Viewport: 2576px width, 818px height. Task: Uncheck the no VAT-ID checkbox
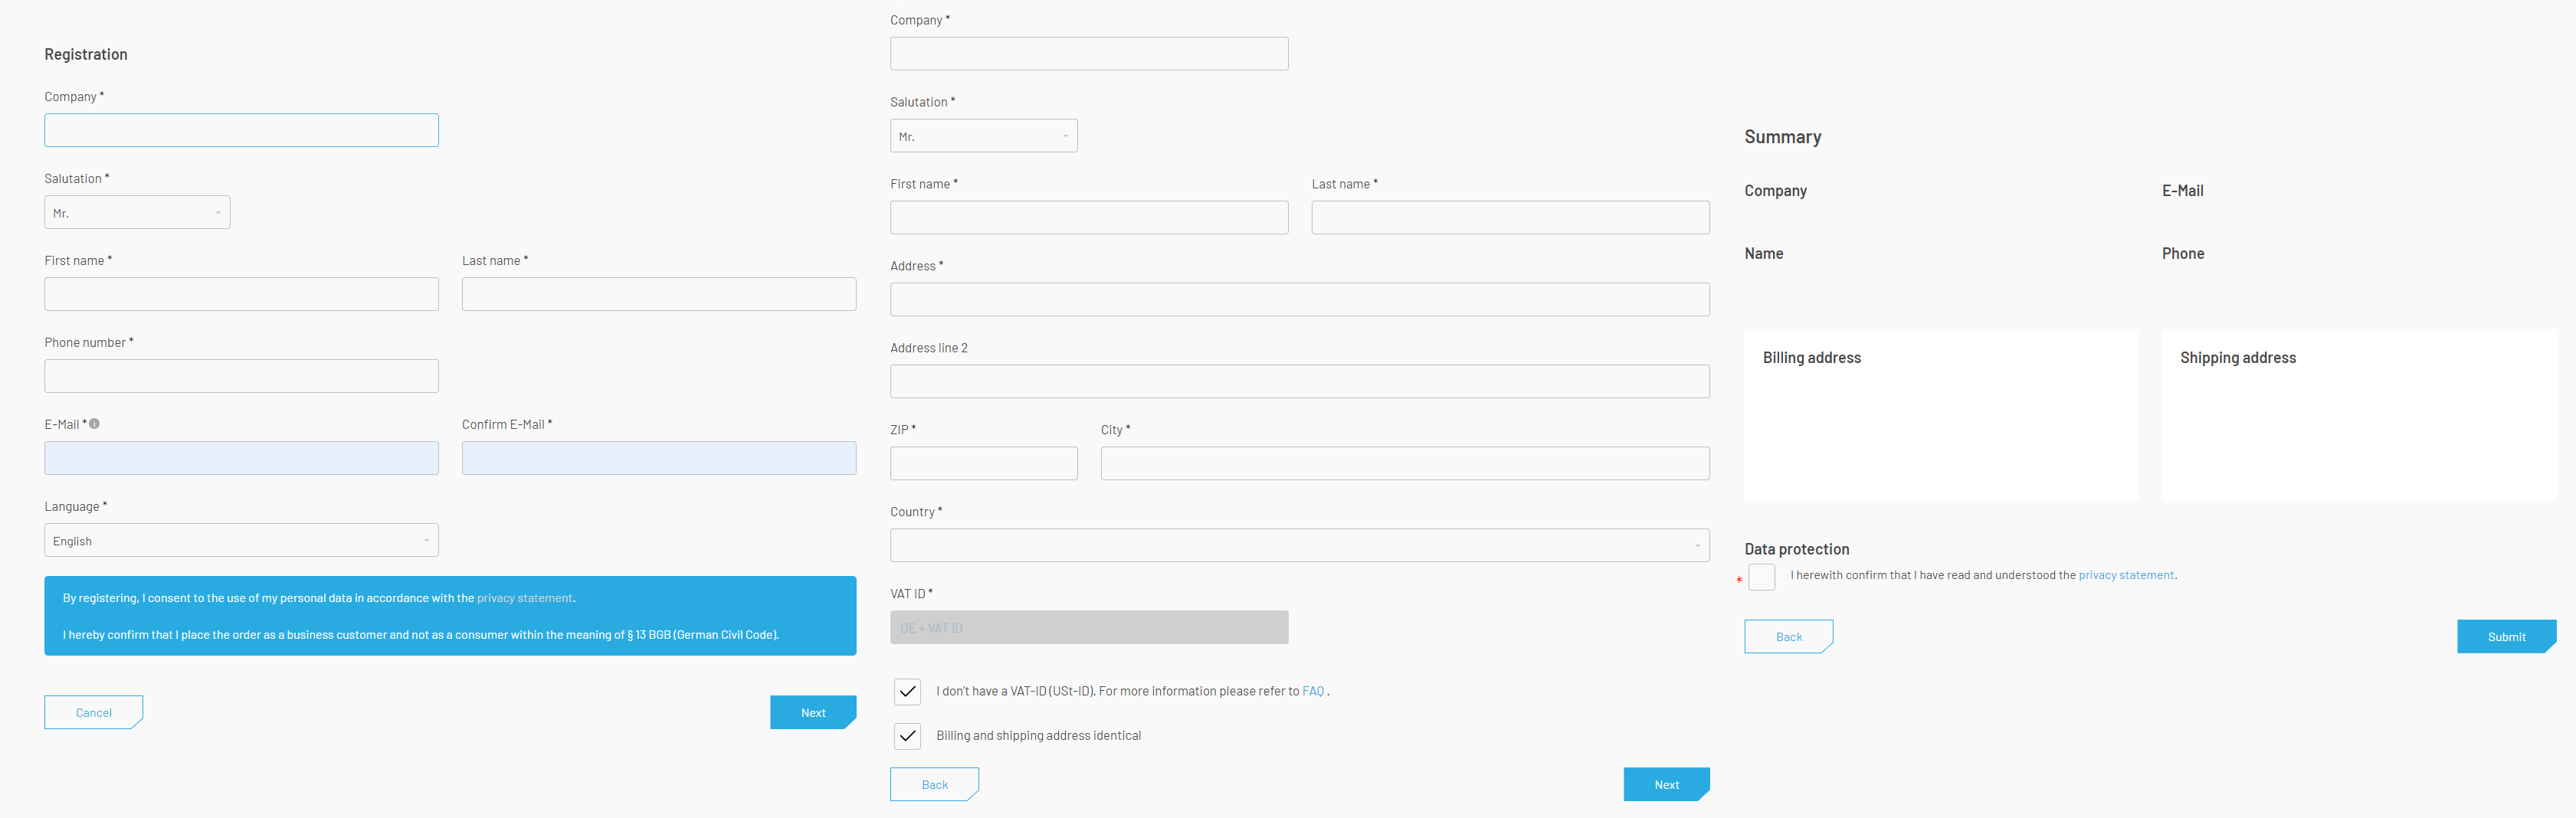tap(907, 691)
